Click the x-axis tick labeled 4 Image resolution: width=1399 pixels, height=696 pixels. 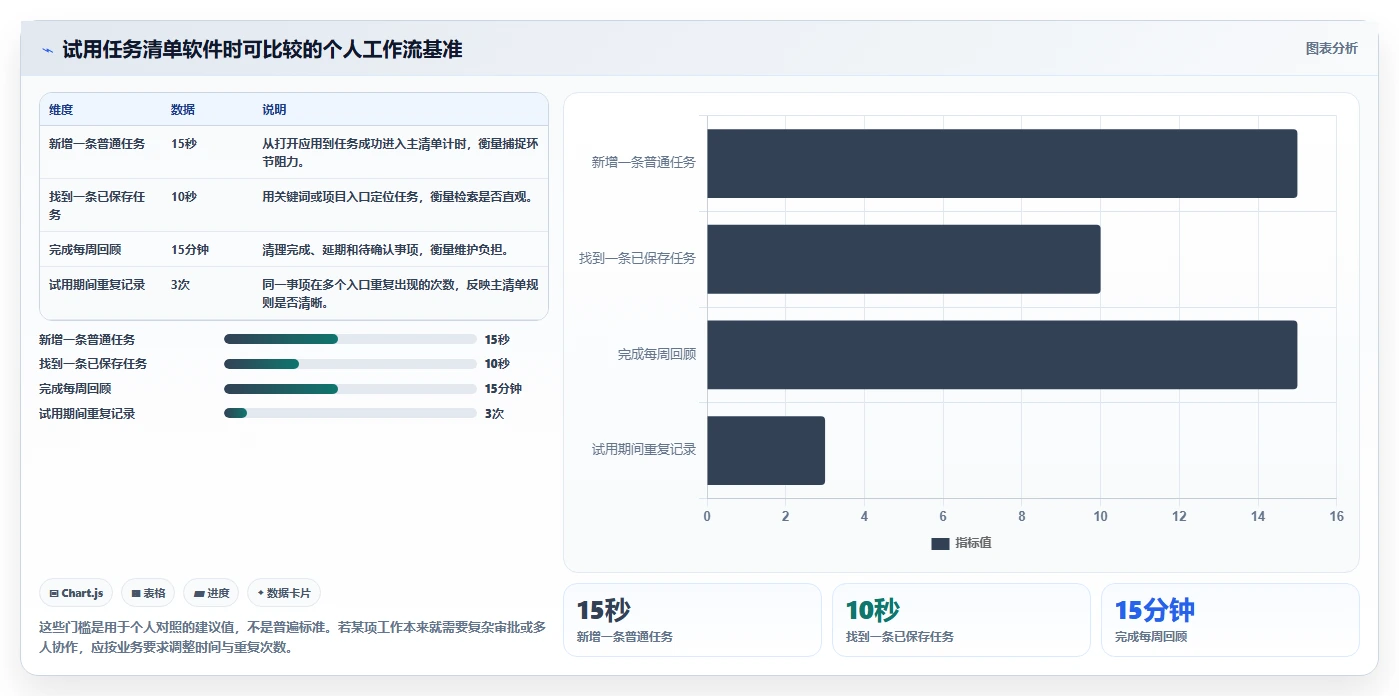pyautogui.click(x=864, y=517)
